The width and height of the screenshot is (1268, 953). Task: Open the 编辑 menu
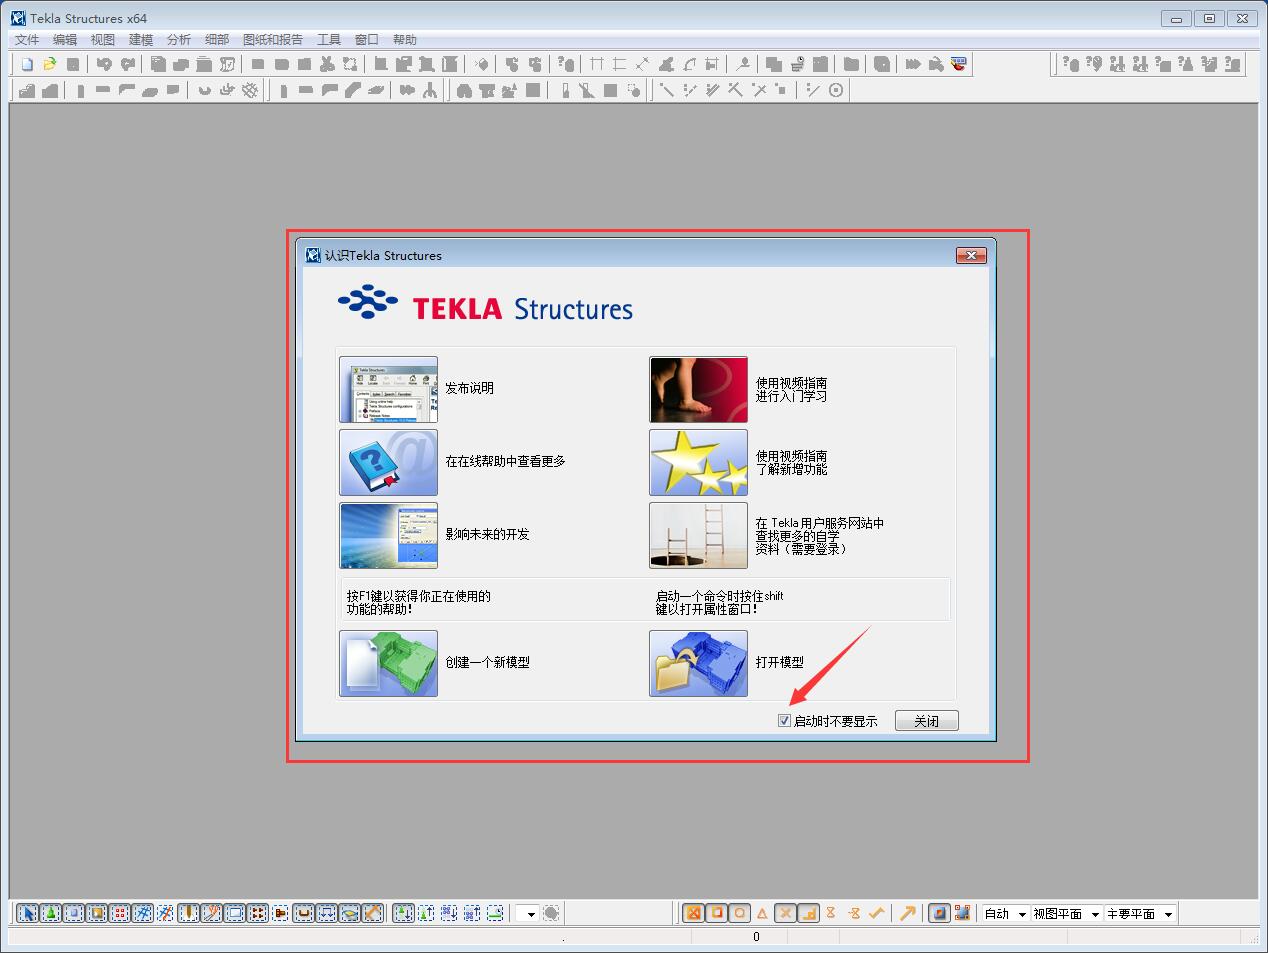tap(65, 40)
